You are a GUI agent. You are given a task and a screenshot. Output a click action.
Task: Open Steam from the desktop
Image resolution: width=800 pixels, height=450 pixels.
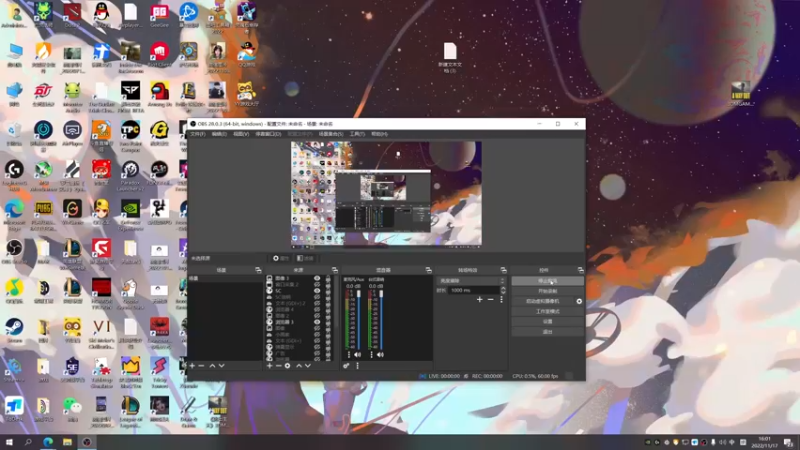tap(14, 330)
